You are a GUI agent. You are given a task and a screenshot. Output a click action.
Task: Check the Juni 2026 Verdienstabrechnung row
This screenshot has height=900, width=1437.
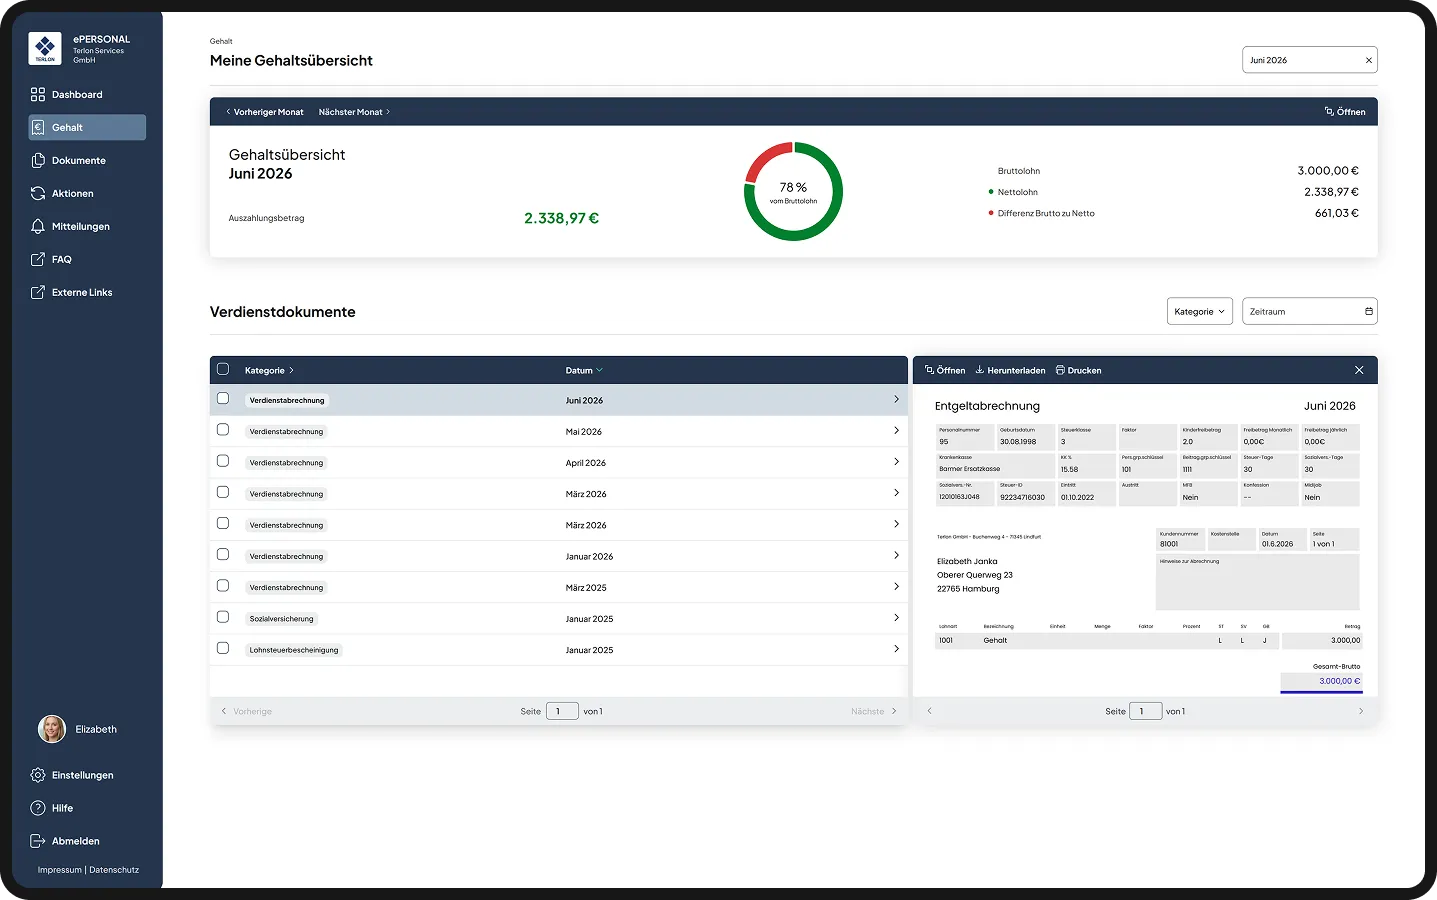click(x=223, y=398)
